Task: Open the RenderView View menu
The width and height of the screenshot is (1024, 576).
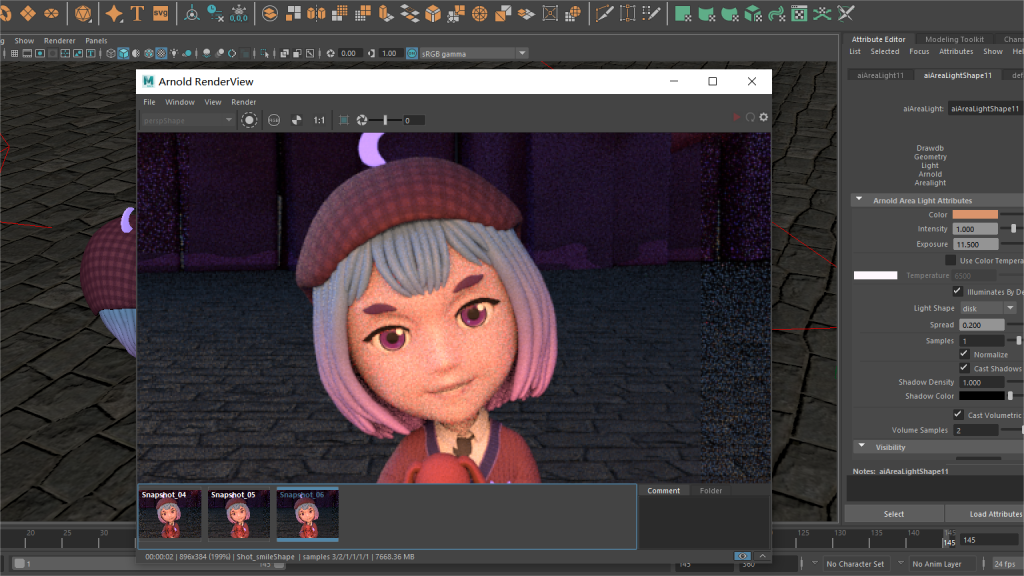Action: click(x=213, y=102)
